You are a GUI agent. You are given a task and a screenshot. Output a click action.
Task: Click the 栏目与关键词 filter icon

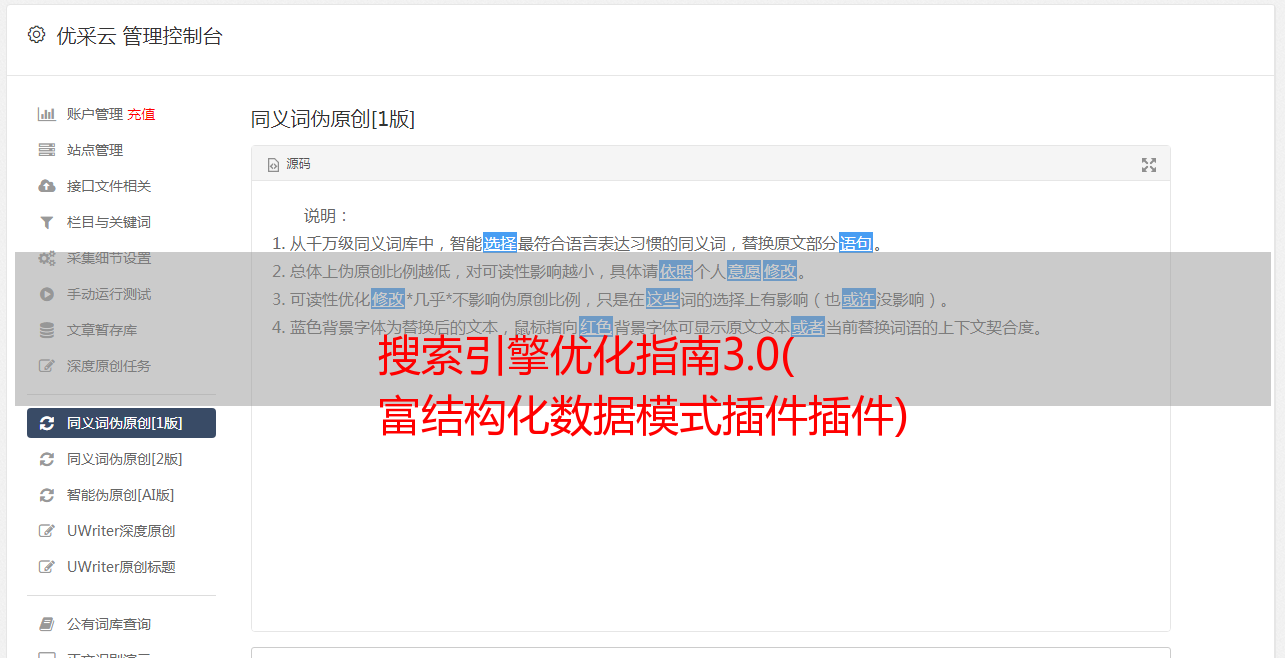[x=46, y=222]
